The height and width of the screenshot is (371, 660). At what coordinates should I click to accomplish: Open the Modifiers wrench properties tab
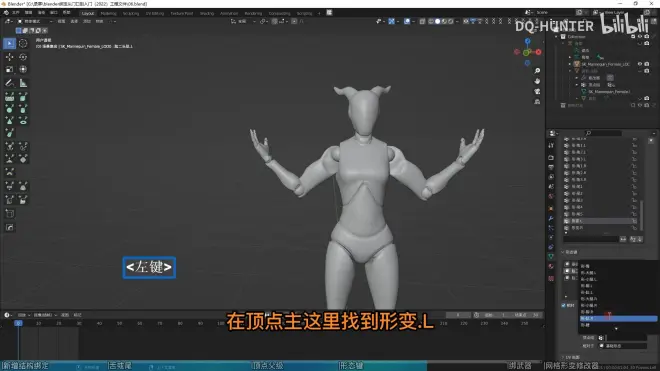[551, 219]
